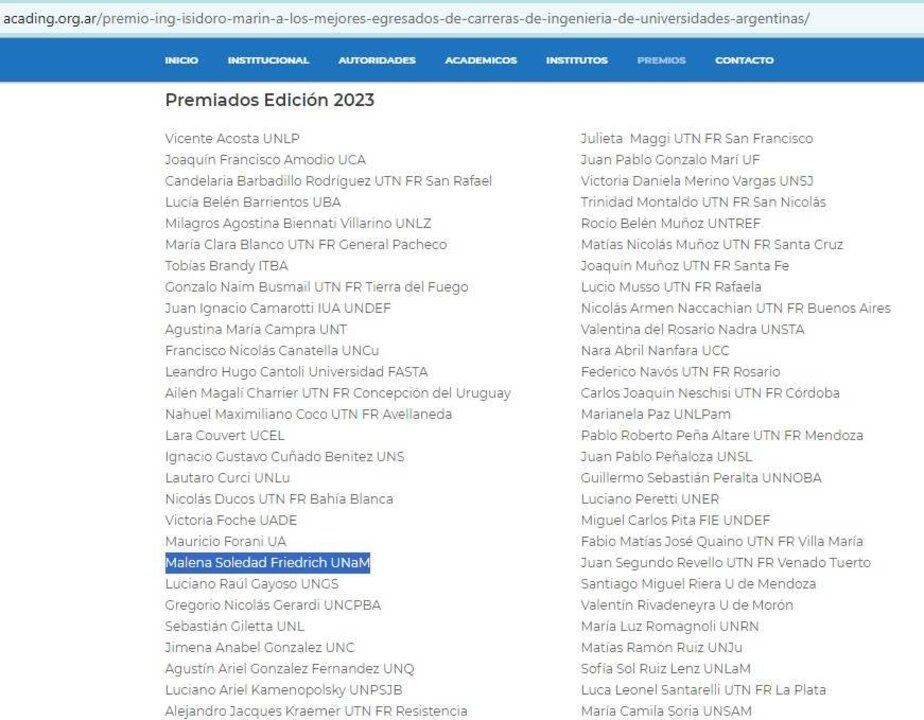Image resolution: width=924 pixels, height=720 pixels.
Task: Click 'Luciano Raúl Gayoso UNGS' entry
Action: [x=252, y=584]
